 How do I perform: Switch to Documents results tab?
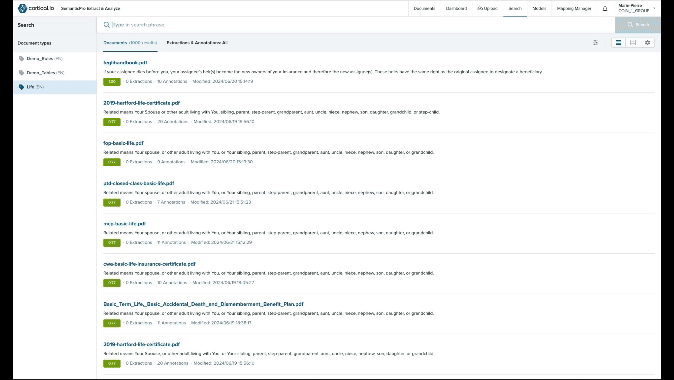[x=130, y=43]
